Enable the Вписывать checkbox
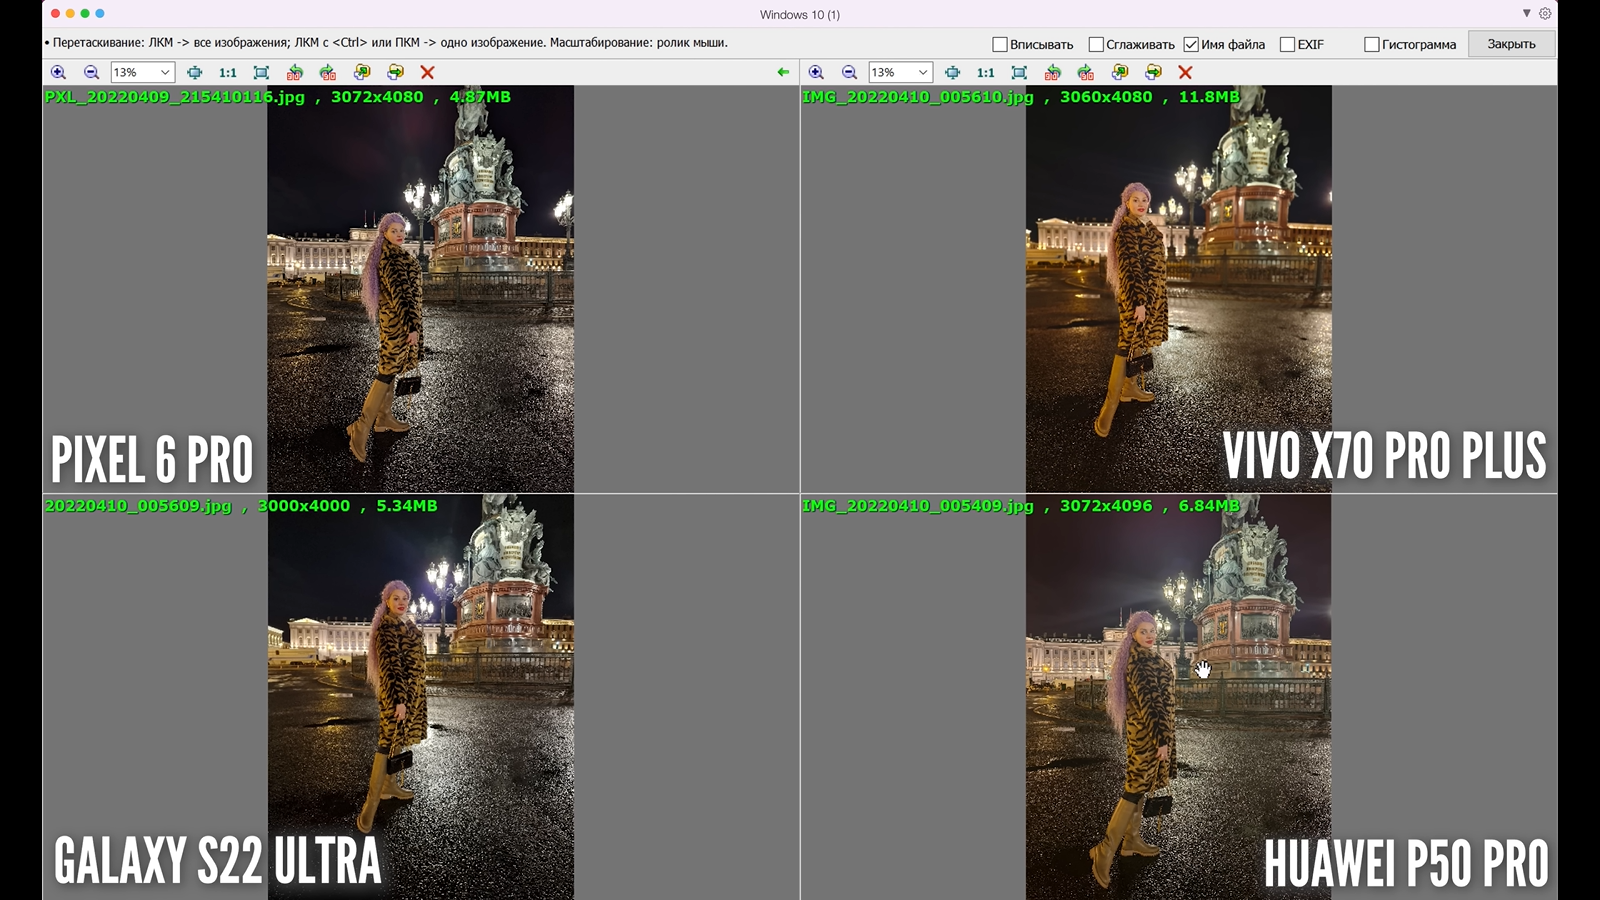This screenshot has width=1600, height=900. coord(999,44)
